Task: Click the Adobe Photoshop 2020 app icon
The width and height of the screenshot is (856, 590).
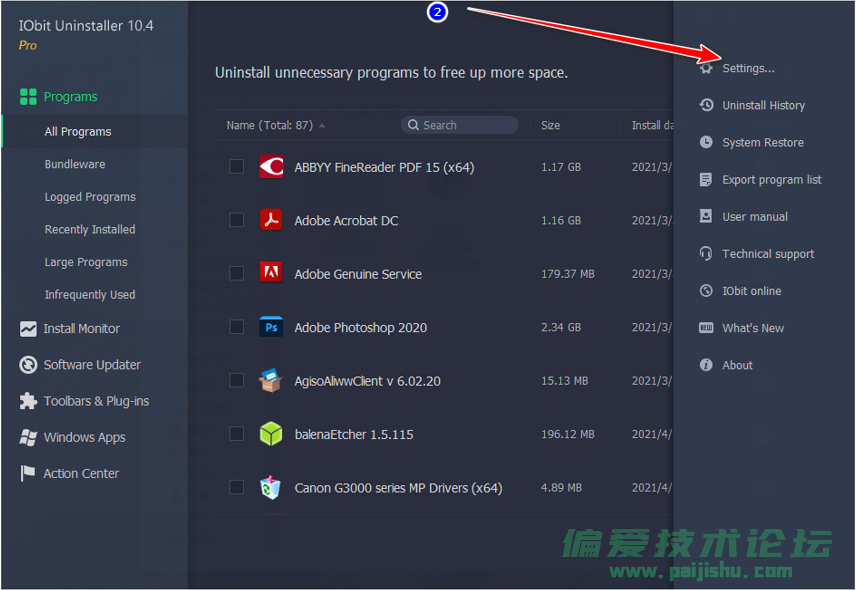Action: tap(271, 327)
